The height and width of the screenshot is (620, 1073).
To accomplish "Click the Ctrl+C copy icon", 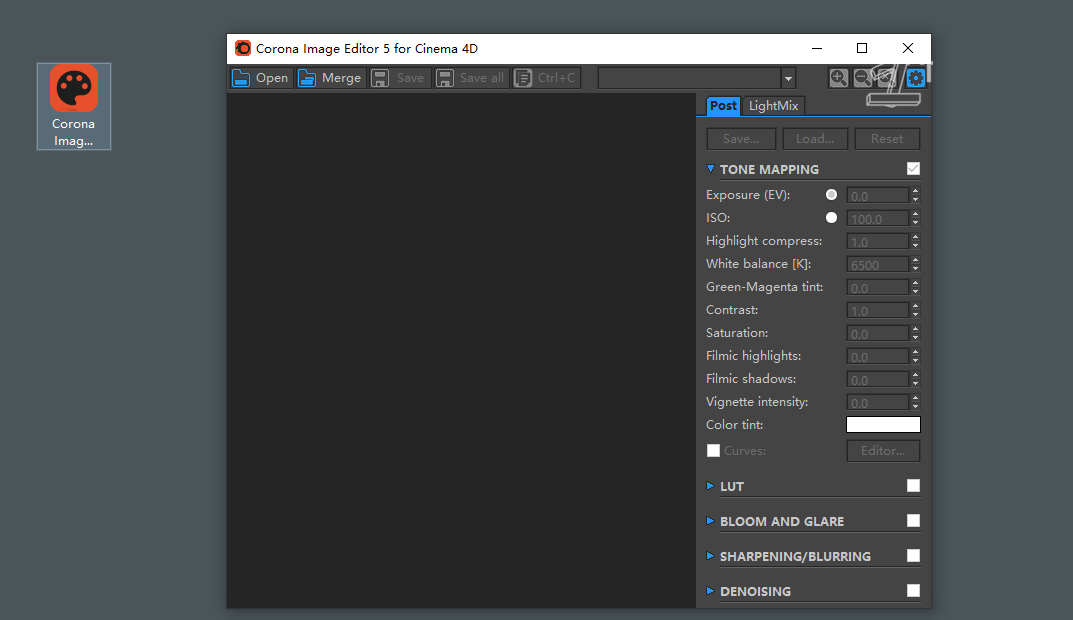I will tap(523, 78).
